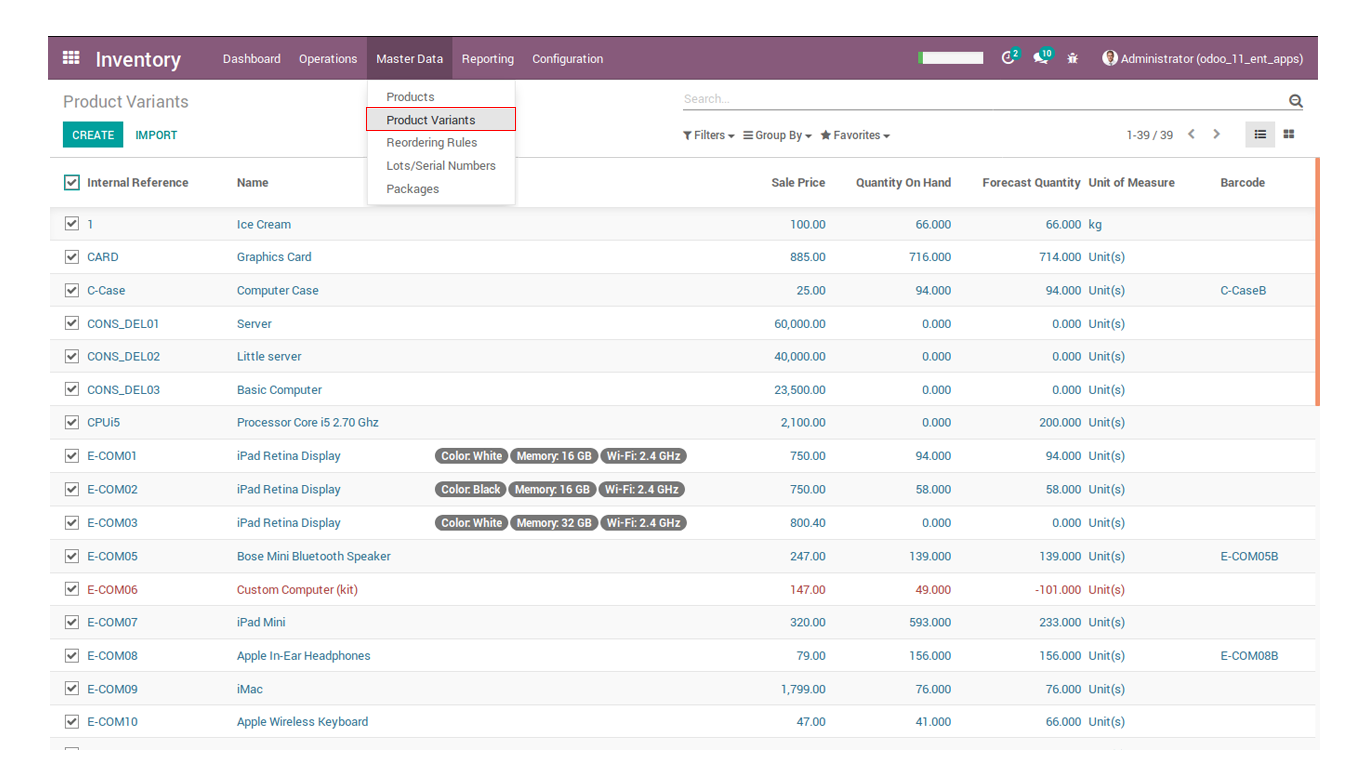Open the conversations chat icon
The image size is (1366, 768).
1041,58
